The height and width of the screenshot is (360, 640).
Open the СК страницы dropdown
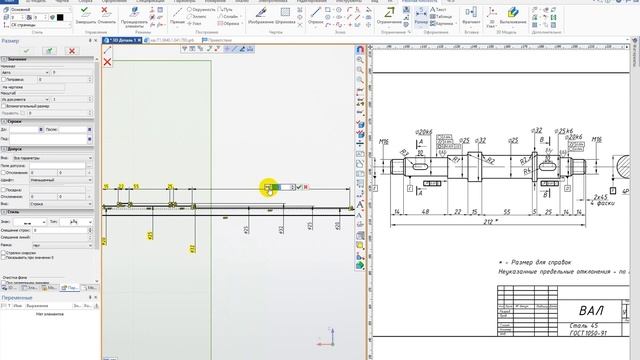click(40, 25)
